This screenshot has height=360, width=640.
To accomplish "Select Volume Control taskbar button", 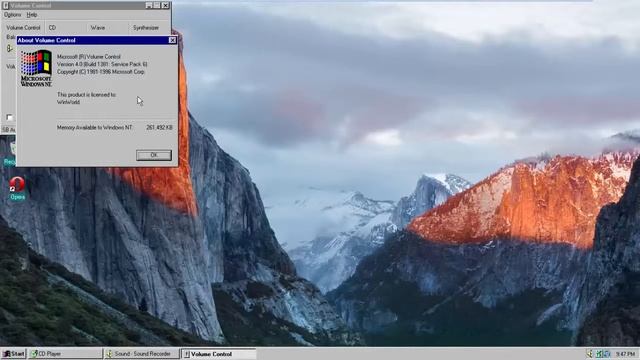I will coord(218,354).
